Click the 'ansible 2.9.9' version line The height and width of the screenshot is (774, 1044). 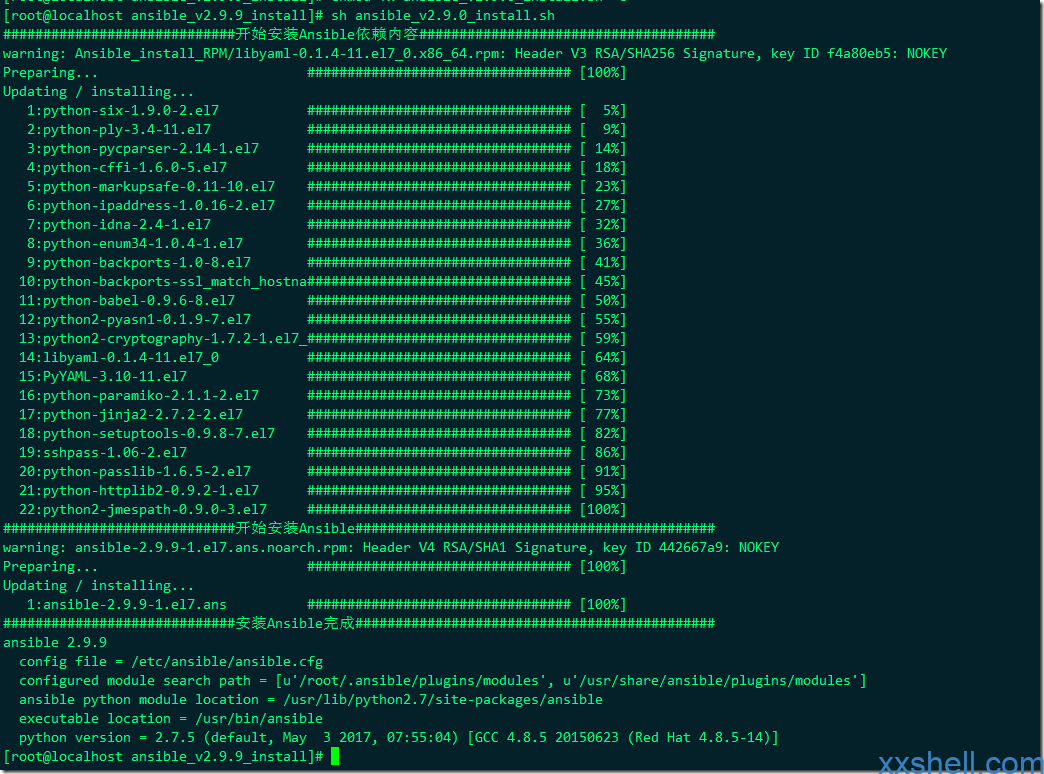click(x=55, y=643)
